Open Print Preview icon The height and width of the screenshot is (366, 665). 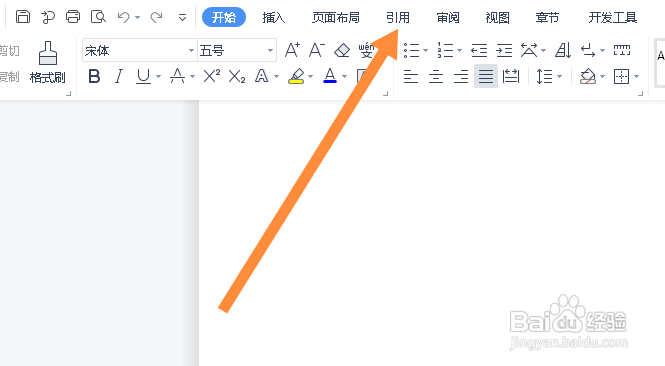[x=98, y=17]
